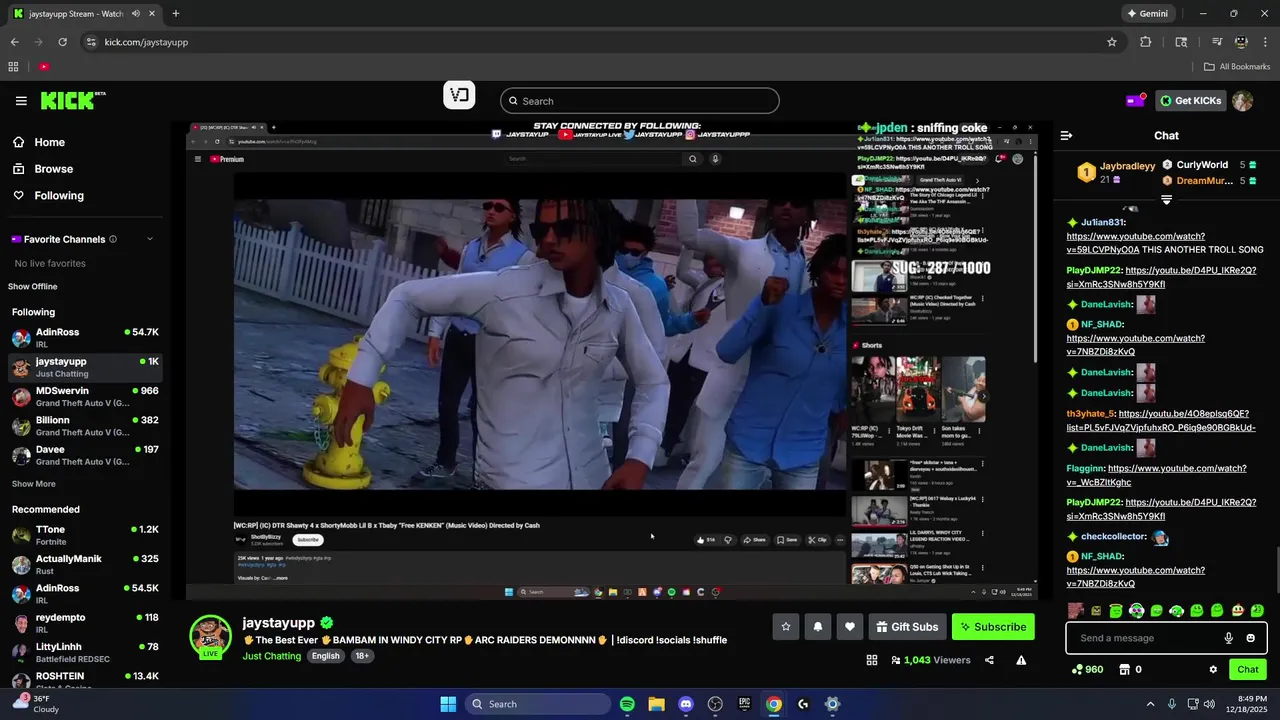Click username th3yhate_5 in chat

(x=1090, y=414)
